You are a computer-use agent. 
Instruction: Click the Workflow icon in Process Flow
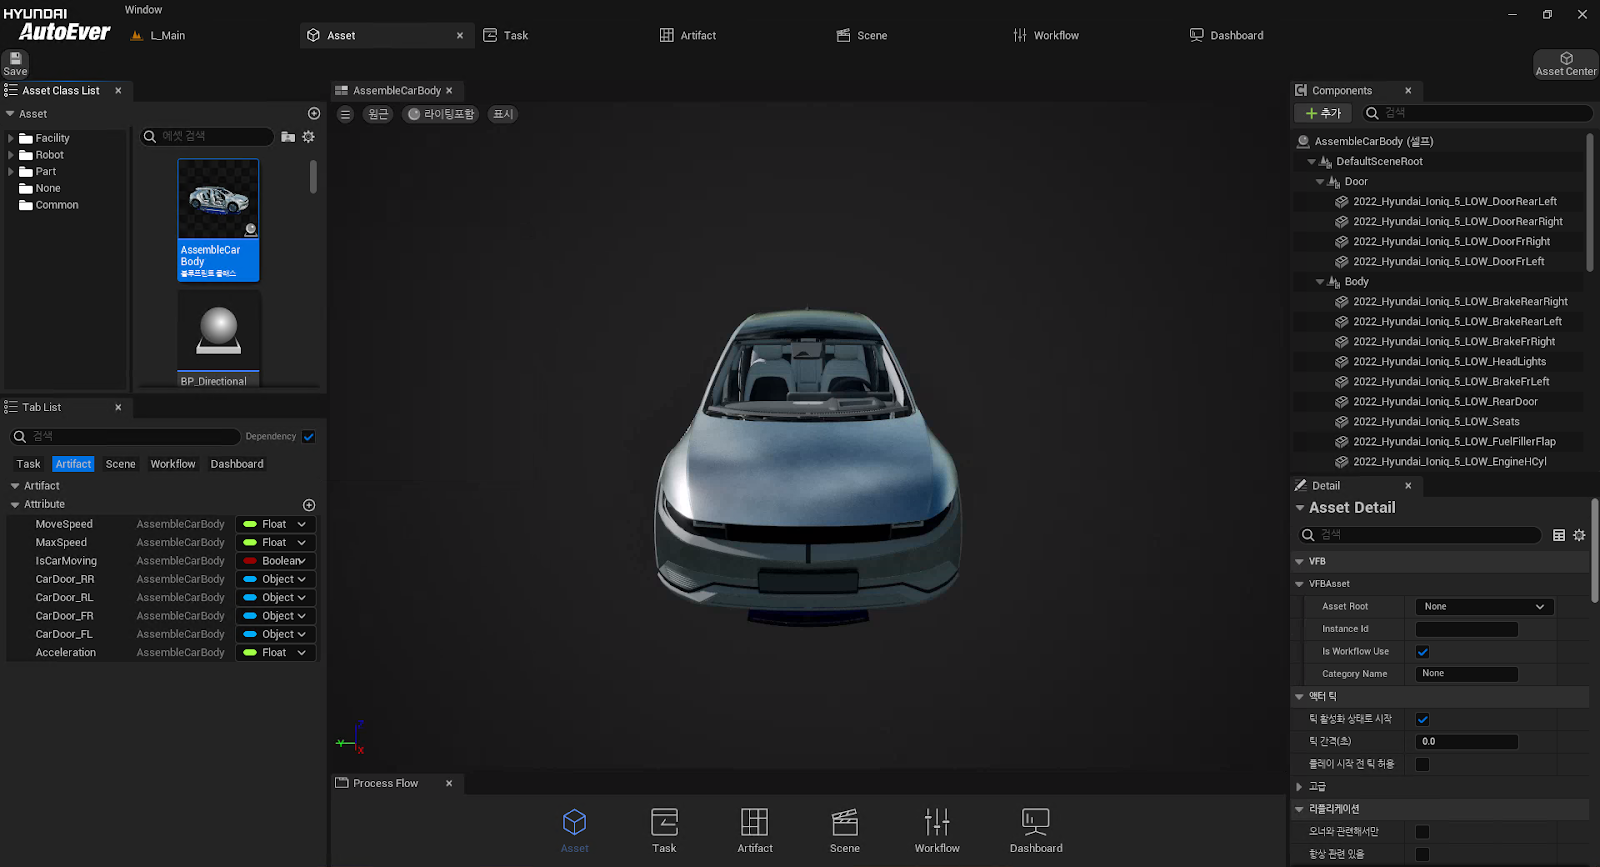[x=937, y=823]
